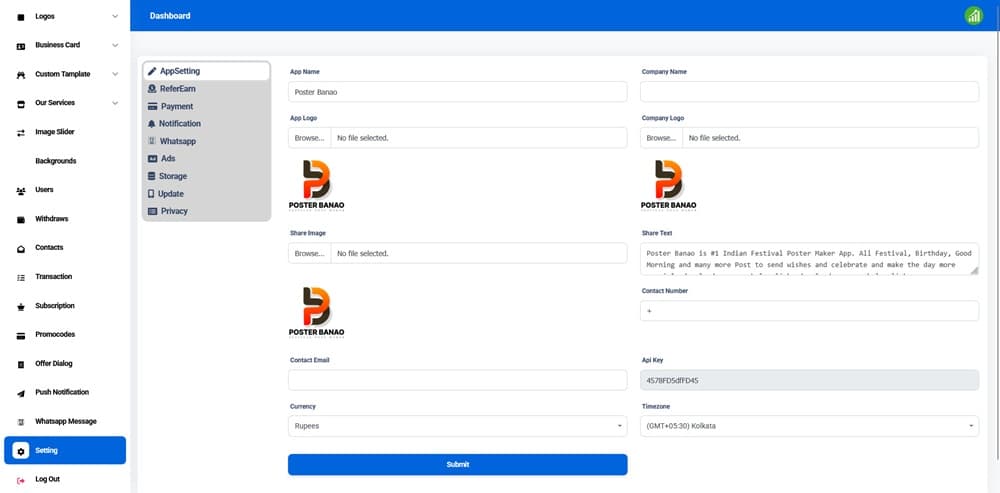Expand the Business Card submenu

(116, 45)
